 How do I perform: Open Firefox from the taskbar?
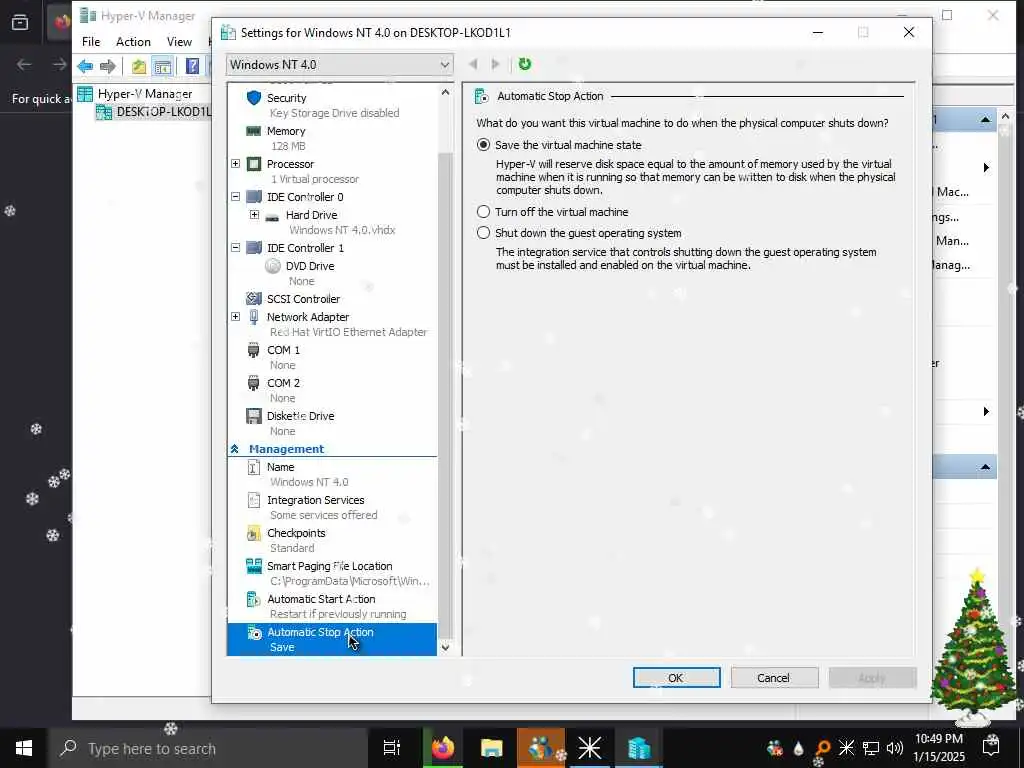(443, 748)
